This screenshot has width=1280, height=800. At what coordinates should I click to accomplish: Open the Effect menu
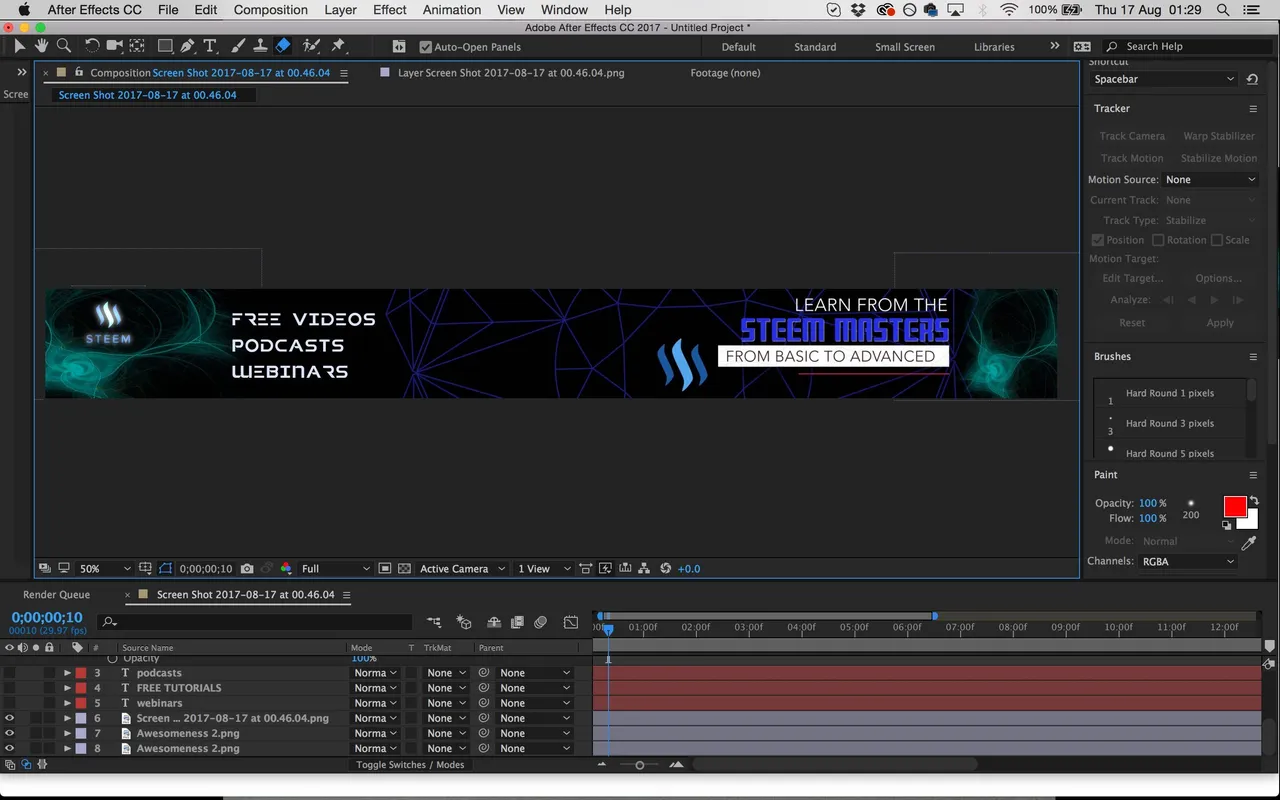pyautogui.click(x=389, y=10)
